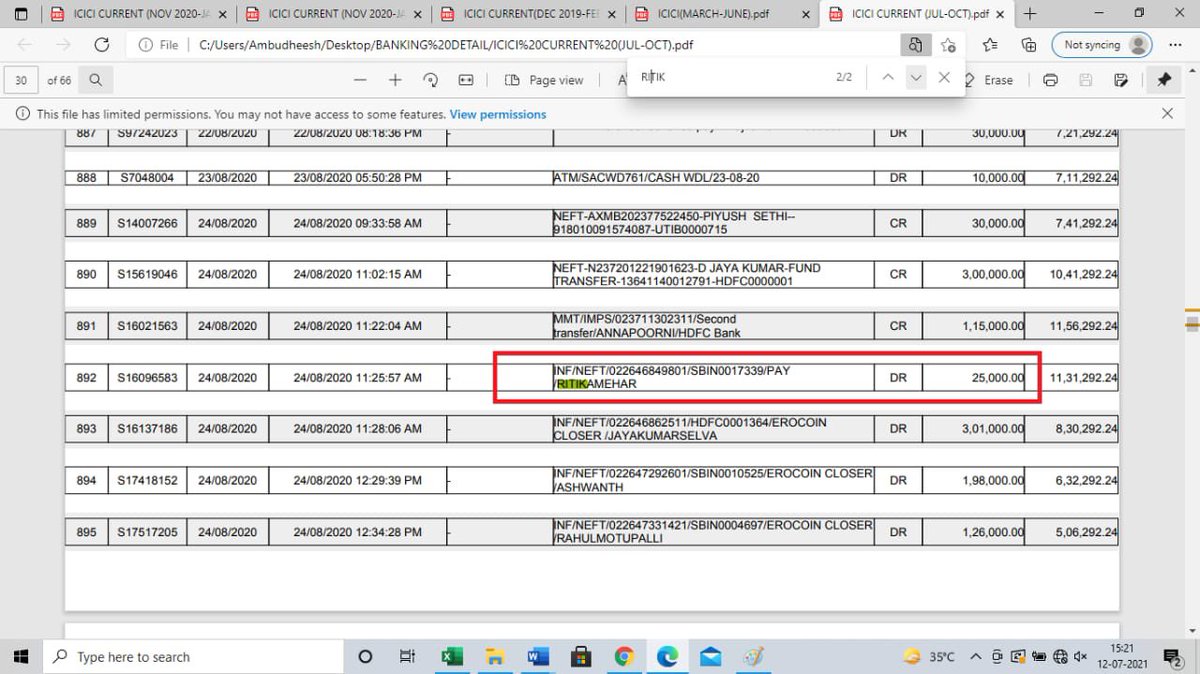
Task: Open the new tab plus button
Action: [x=1031, y=14]
